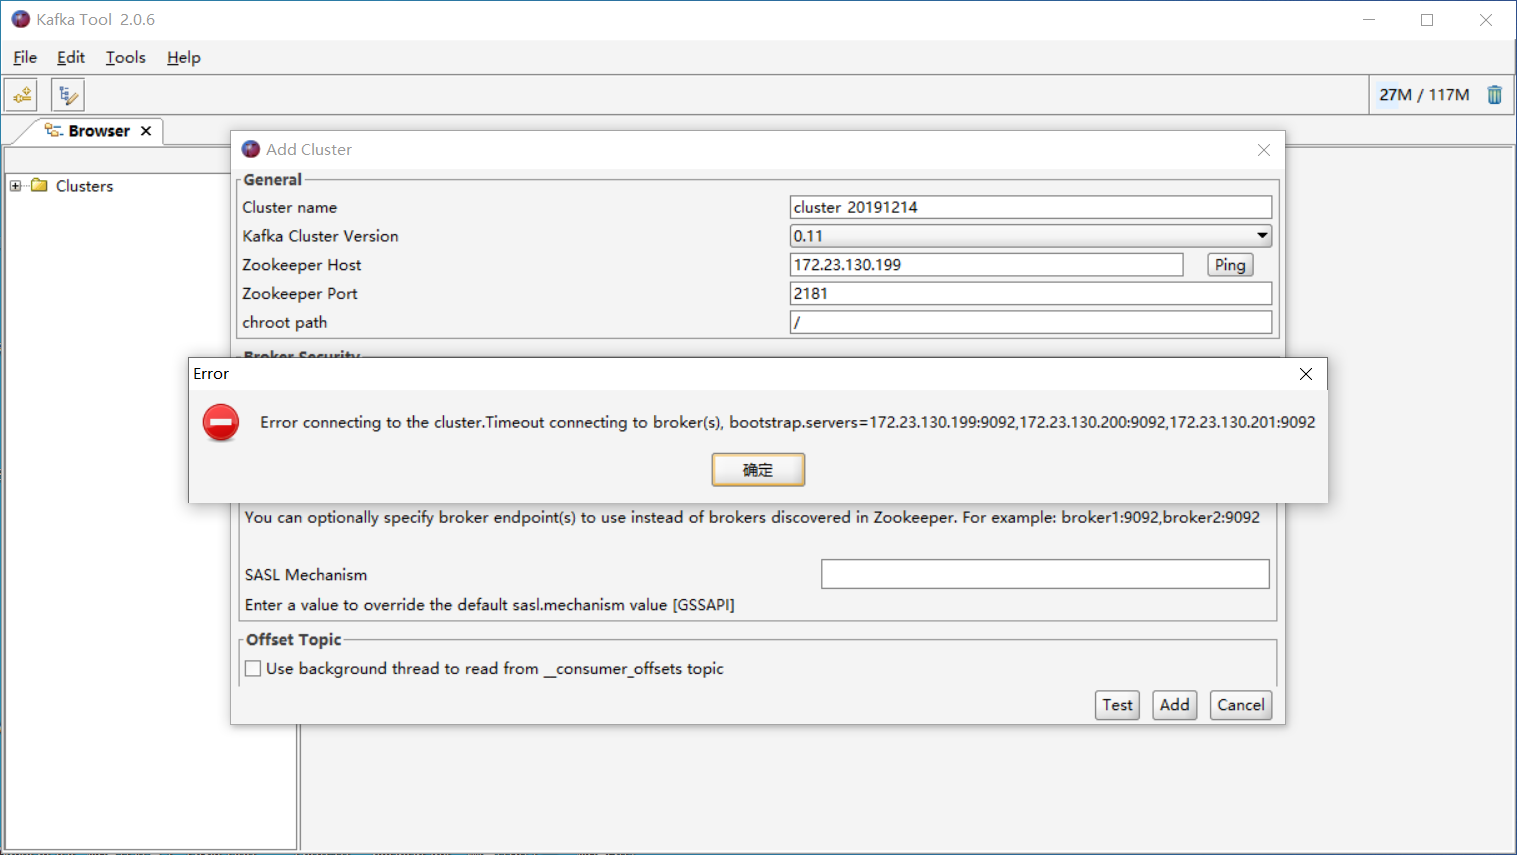Close the Browser tab
The image size is (1517, 855).
[146, 131]
